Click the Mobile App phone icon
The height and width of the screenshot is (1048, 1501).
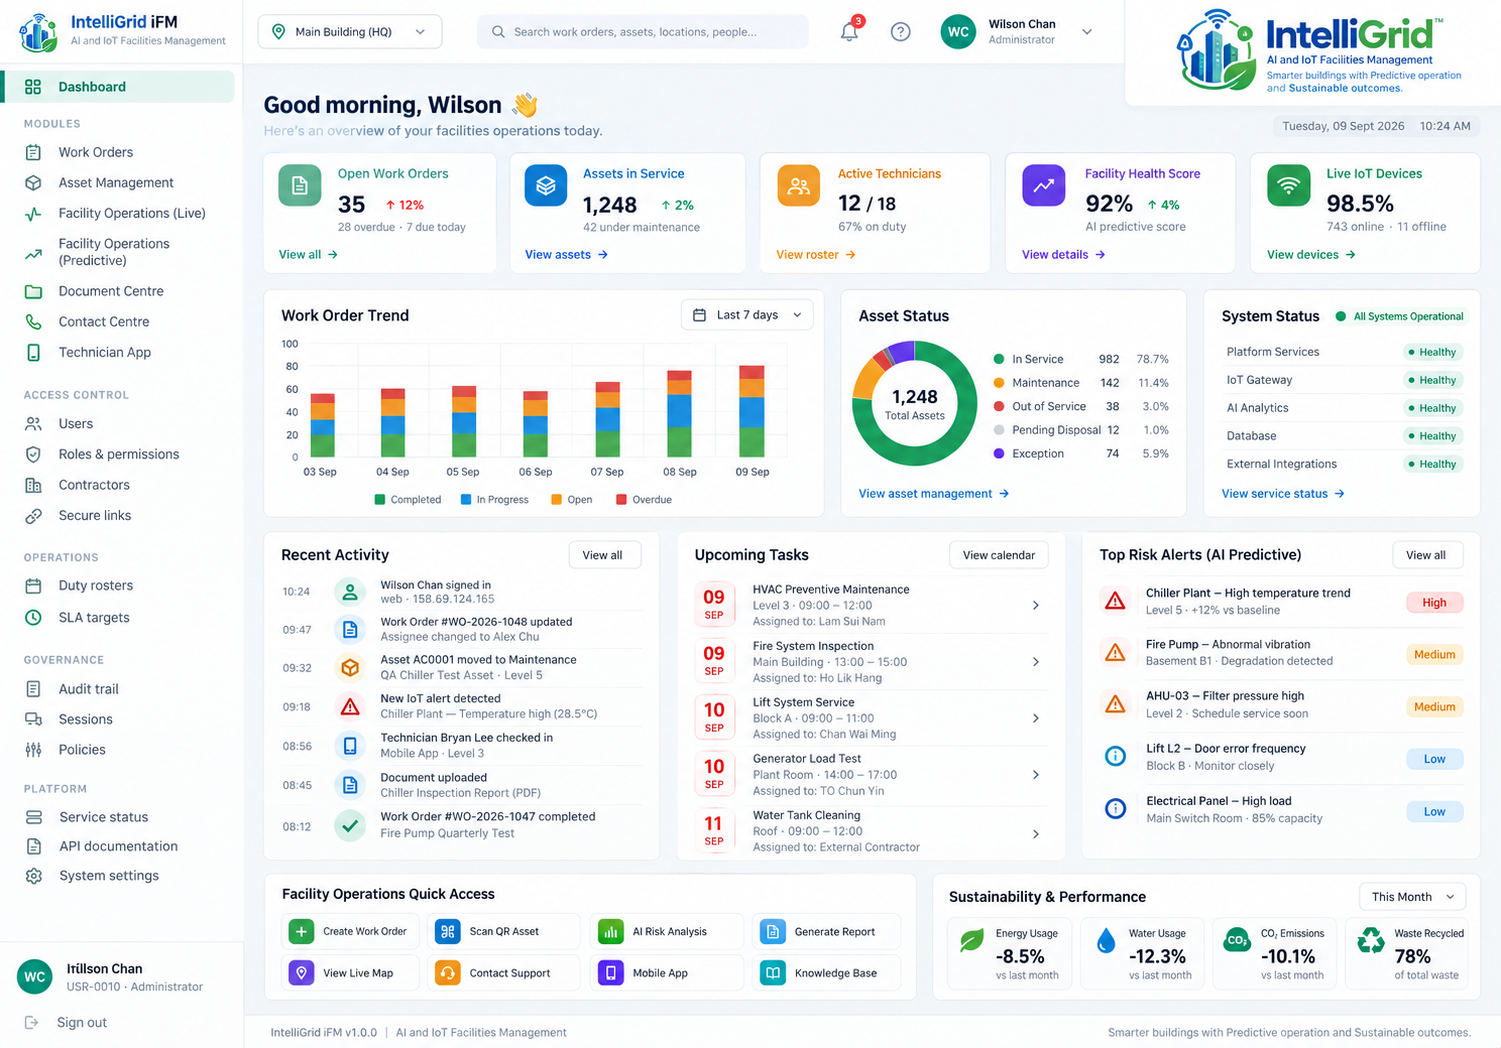pyautogui.click(x=610, y=973)
